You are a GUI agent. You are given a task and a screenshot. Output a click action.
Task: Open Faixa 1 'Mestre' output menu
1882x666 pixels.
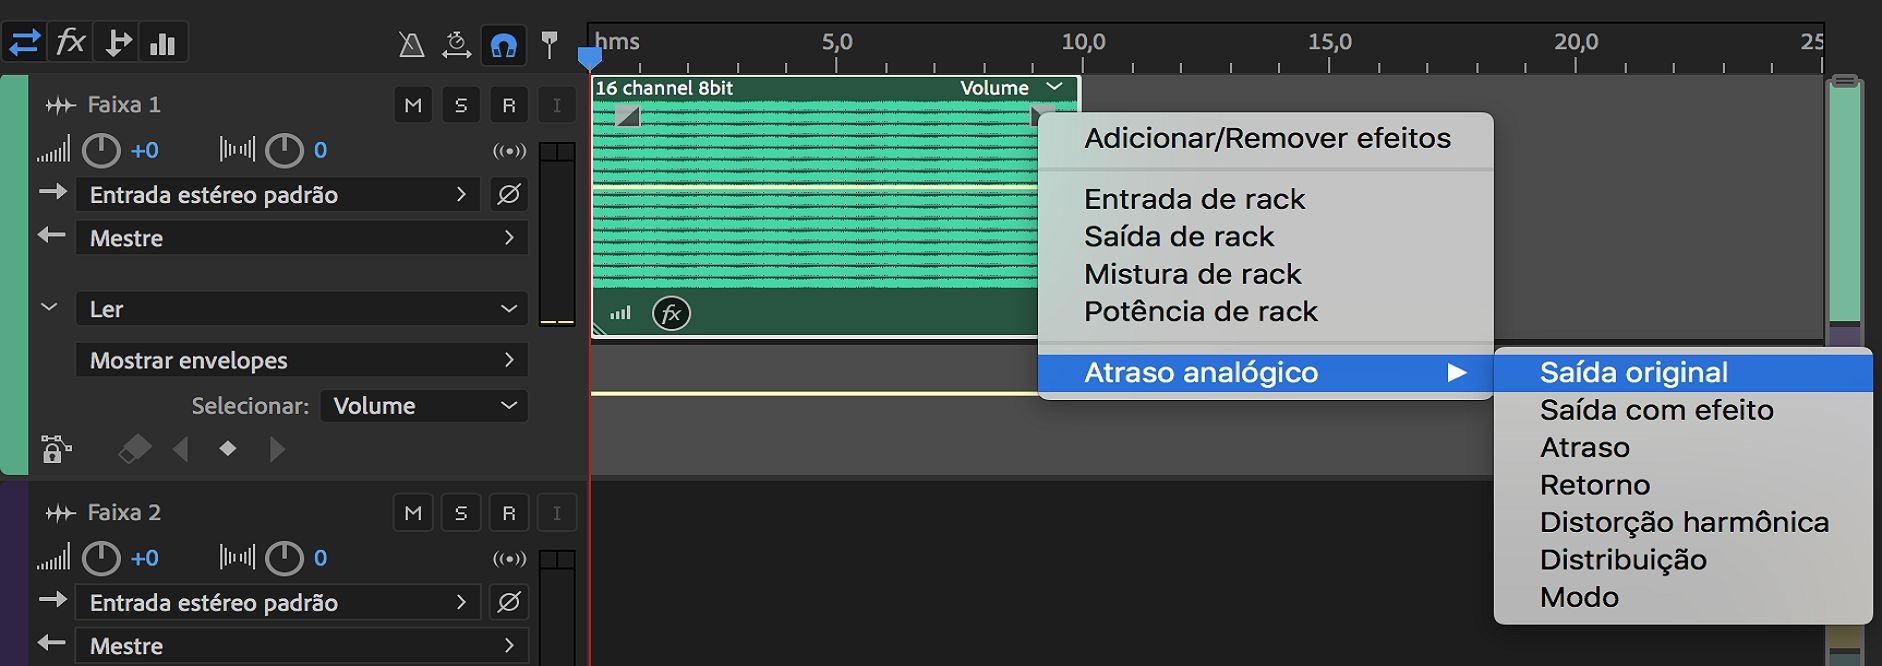coord(301,238)
